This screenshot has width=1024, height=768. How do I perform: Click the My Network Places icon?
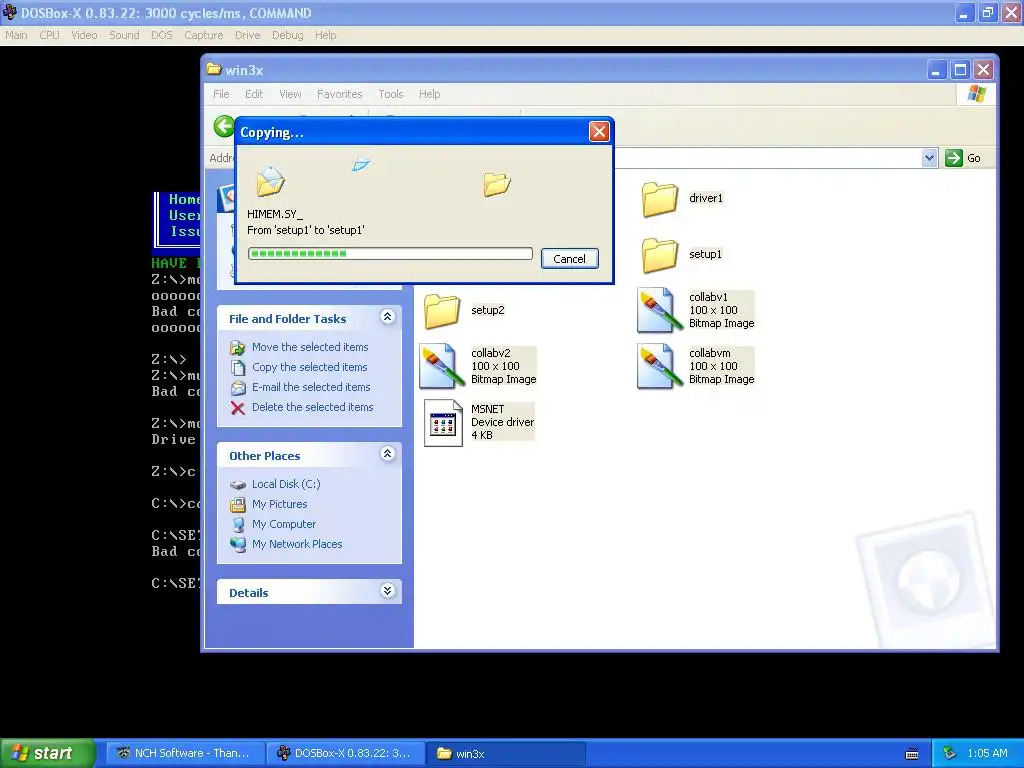238,545
